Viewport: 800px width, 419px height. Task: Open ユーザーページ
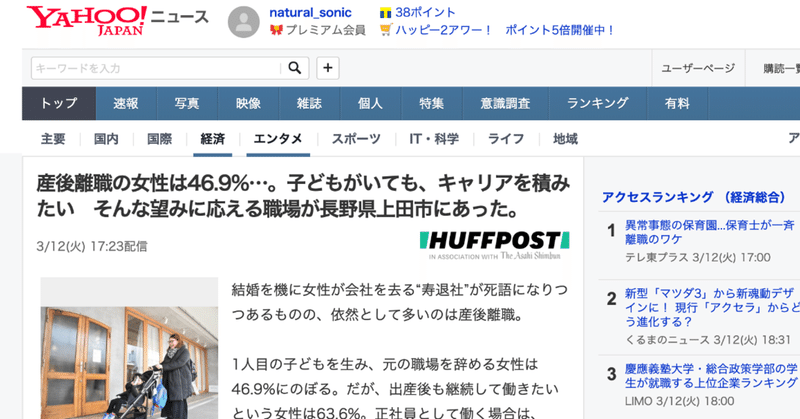[x=698, y=68]
